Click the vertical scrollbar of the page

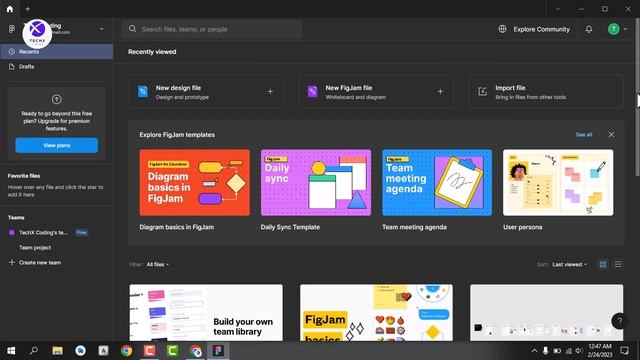click(637, 97)
